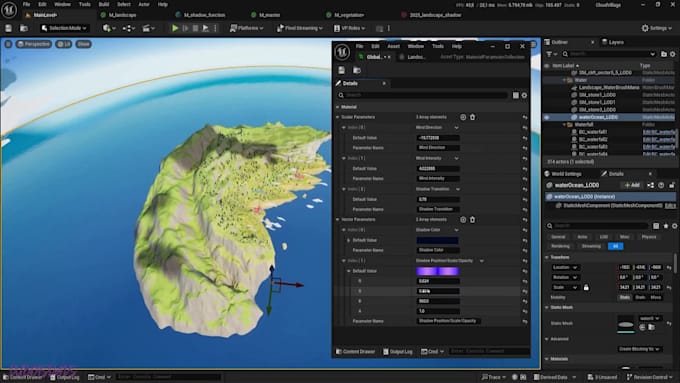Screen dimensions: 680x383
Task: Open the Build menu in main editor
Action: pyautogui.click(x=104, y=4)
